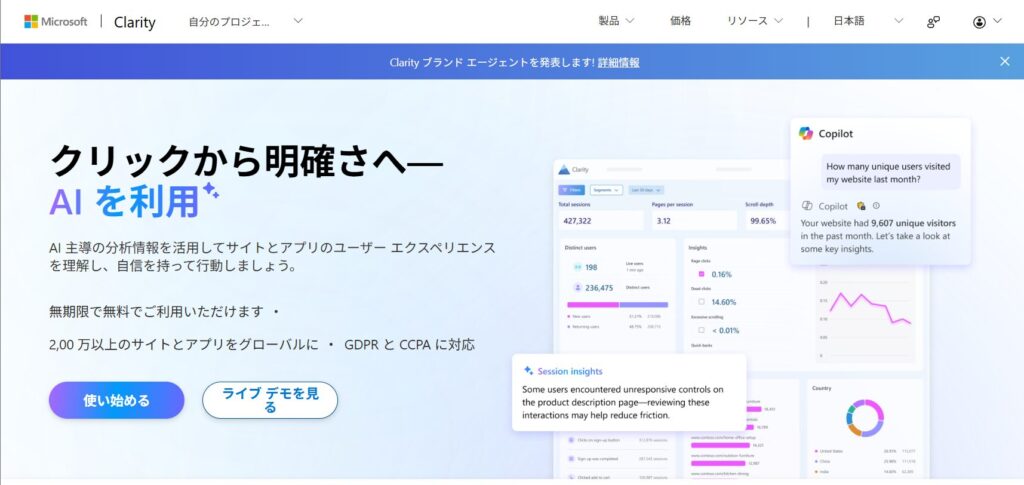
Task: Follow the 詳細情報 link in the banner
Action: click(x=618, y=62)
